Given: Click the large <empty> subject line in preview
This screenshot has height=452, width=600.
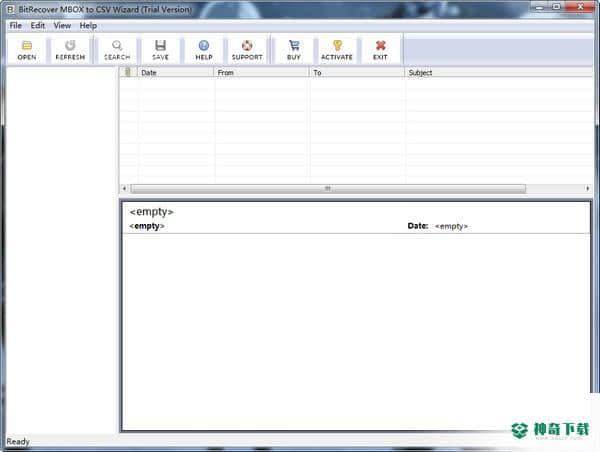Looking at the screenshot, I should pos(152,212).
